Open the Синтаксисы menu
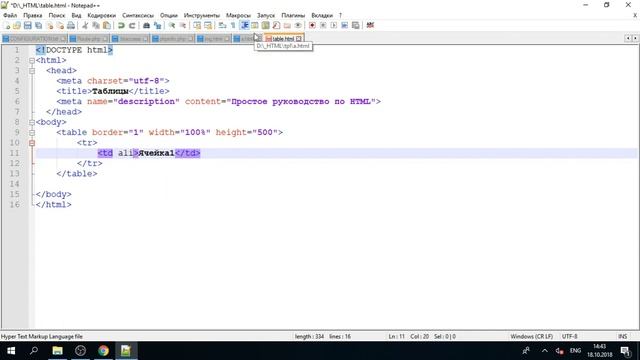The image size is (640, 360). coord(138,15)
